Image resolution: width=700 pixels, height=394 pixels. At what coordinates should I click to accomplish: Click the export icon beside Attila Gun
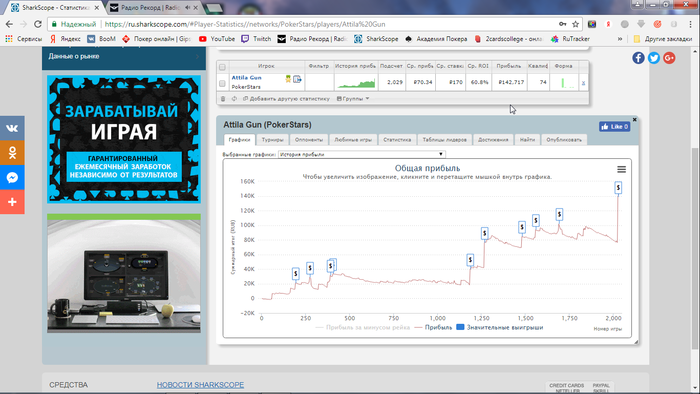point(297,79)
